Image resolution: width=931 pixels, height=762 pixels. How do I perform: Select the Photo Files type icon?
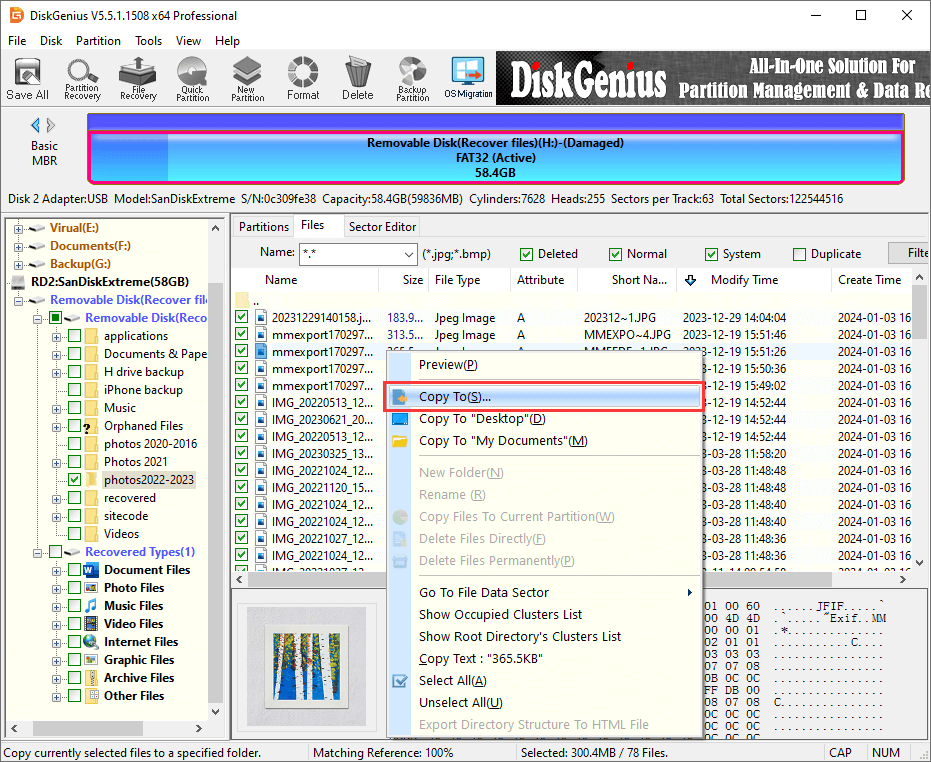click(x=91, y=588)
